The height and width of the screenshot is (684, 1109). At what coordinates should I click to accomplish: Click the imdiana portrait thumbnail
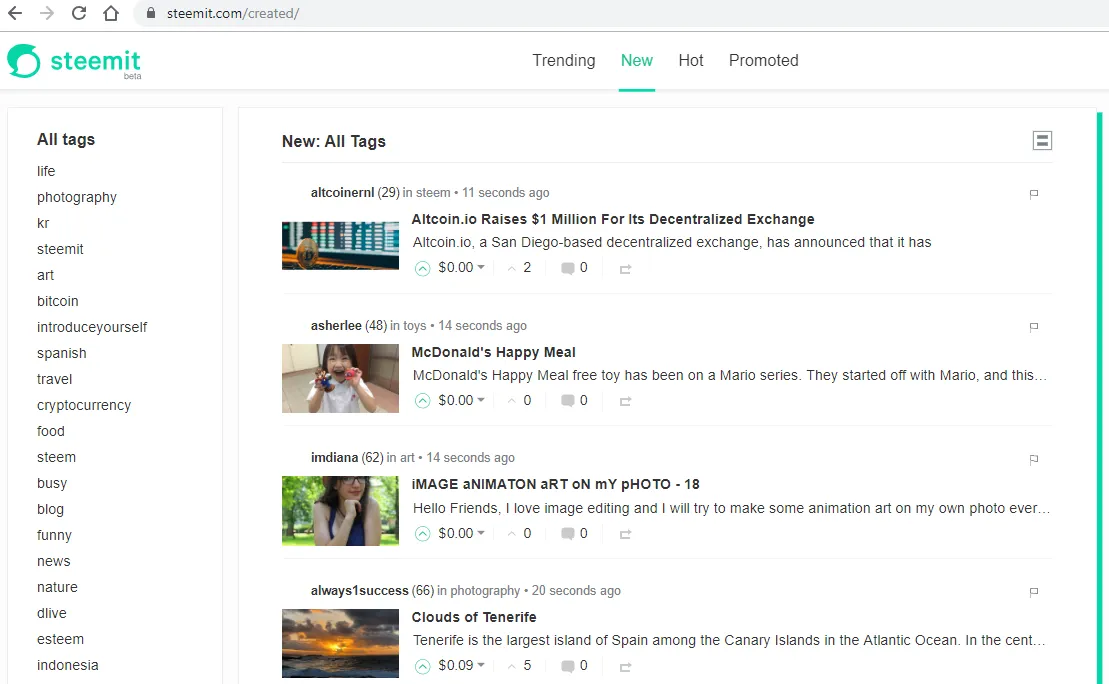(x=340, y=511)
